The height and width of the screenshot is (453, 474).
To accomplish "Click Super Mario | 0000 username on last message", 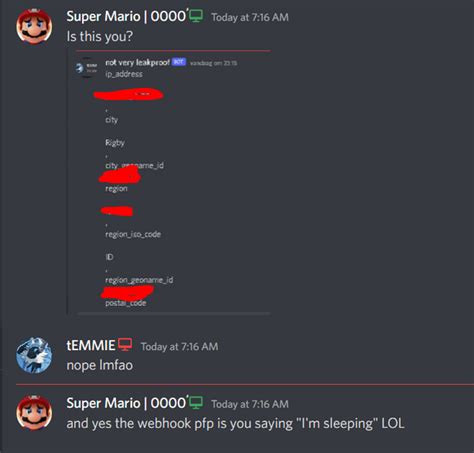I will pos(126,403).
